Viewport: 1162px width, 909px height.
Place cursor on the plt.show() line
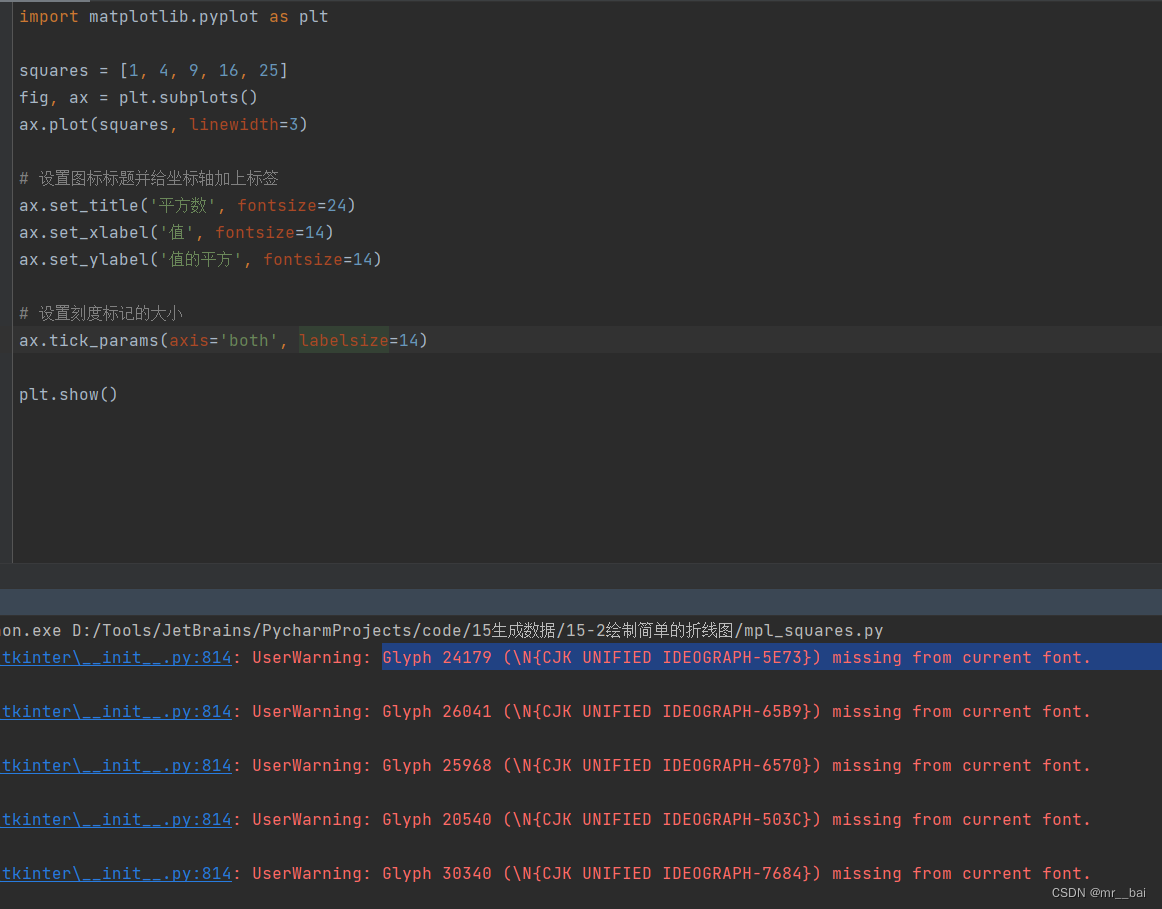click(x=68, y=394)
